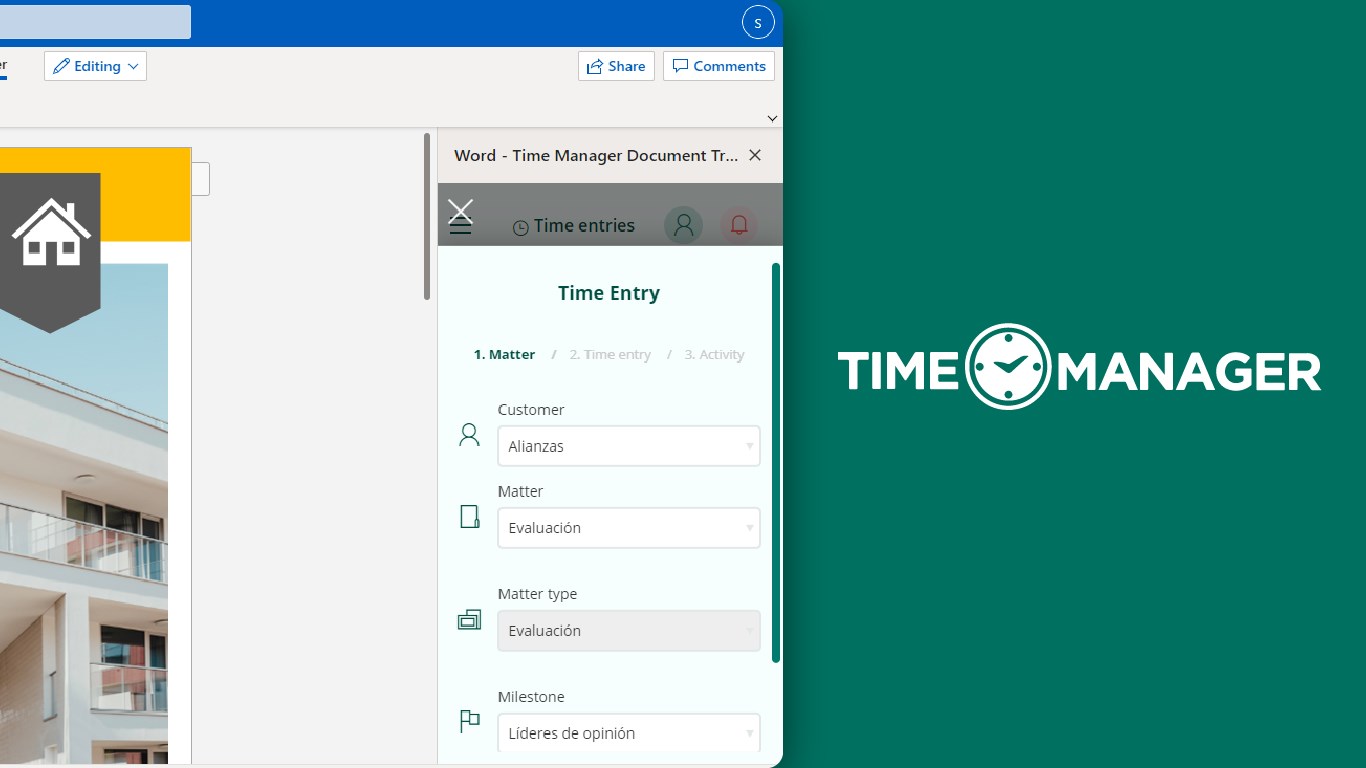The image size is (1366, 768).
Task: Click the Time Manager clock logo
Action: click(x=1008, y=367)
